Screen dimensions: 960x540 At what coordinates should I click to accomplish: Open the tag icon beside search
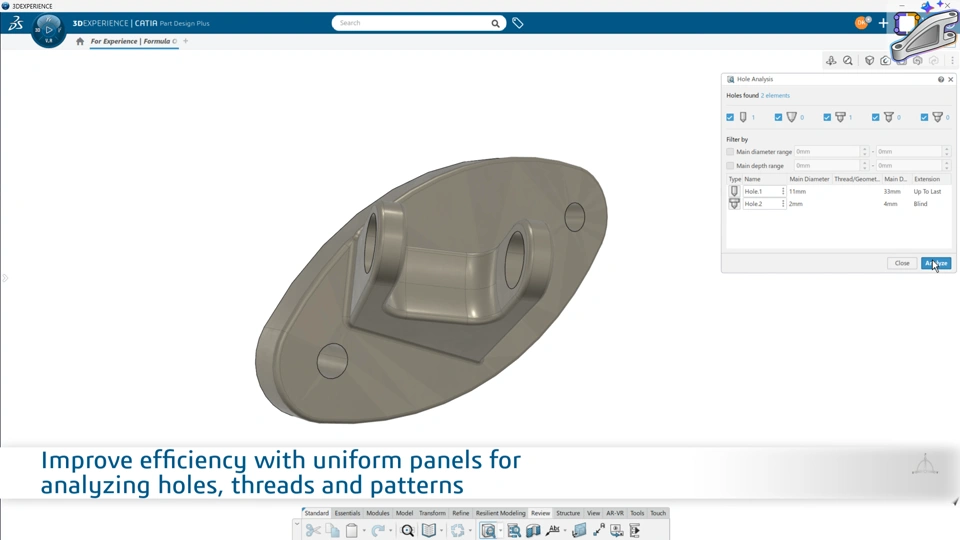(517, 23)
